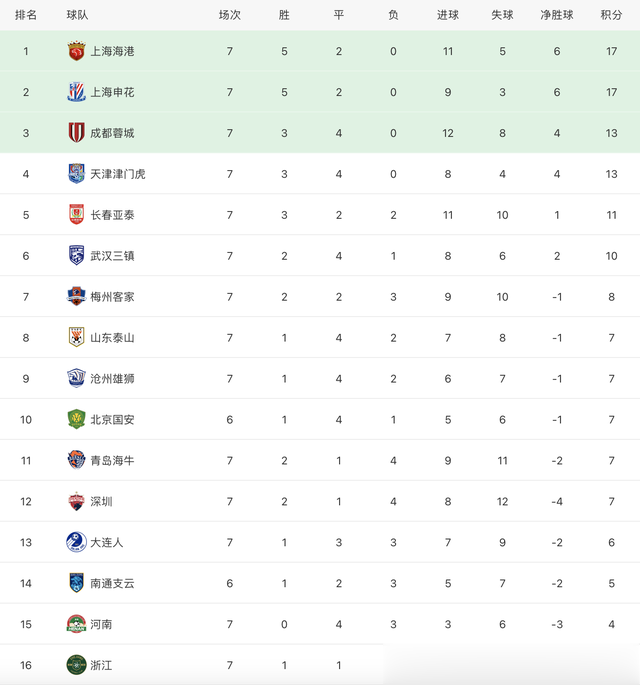Click the 上海申花 team crest
Image resolution: width=640 pixels, height=685 pixels.
coord(76,92)
